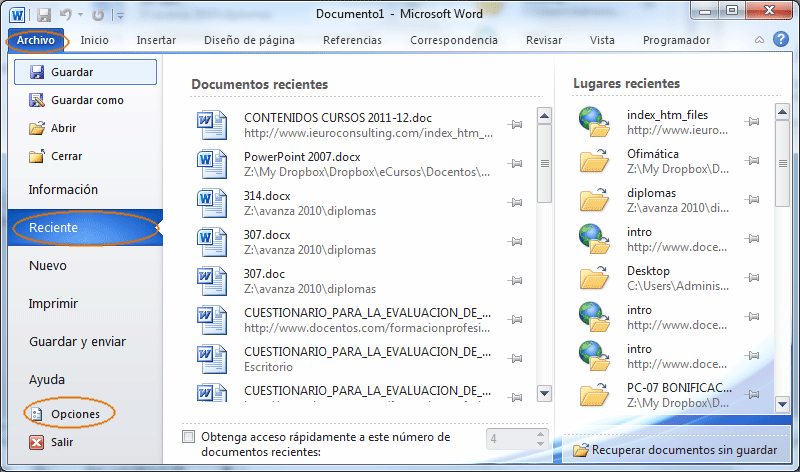Pin PowerPoint 2007.docx to recent list
Image resolution: width=800 pixels, height=472 pixels.
[515, 163]
